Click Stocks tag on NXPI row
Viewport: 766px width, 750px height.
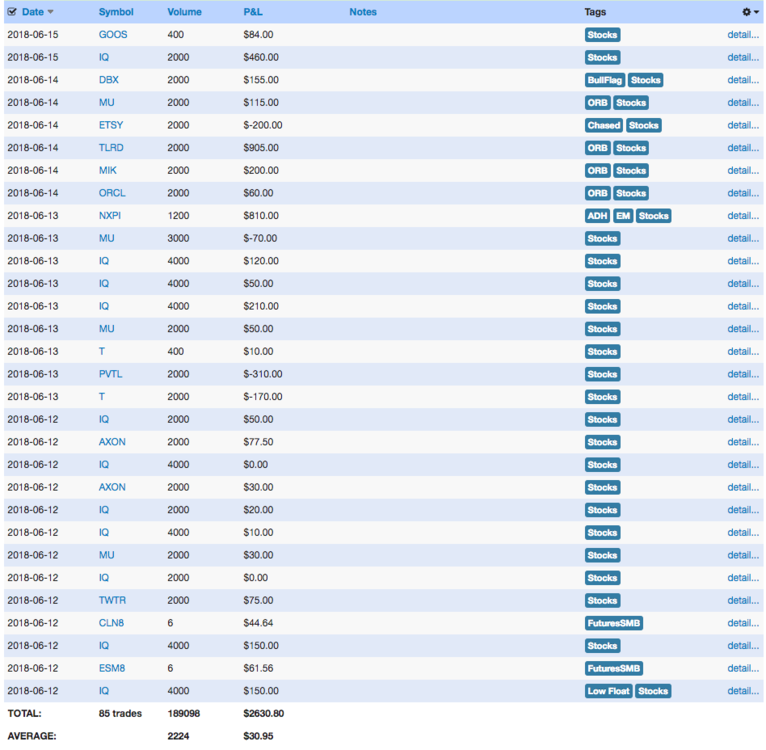(x=653, y=216)
